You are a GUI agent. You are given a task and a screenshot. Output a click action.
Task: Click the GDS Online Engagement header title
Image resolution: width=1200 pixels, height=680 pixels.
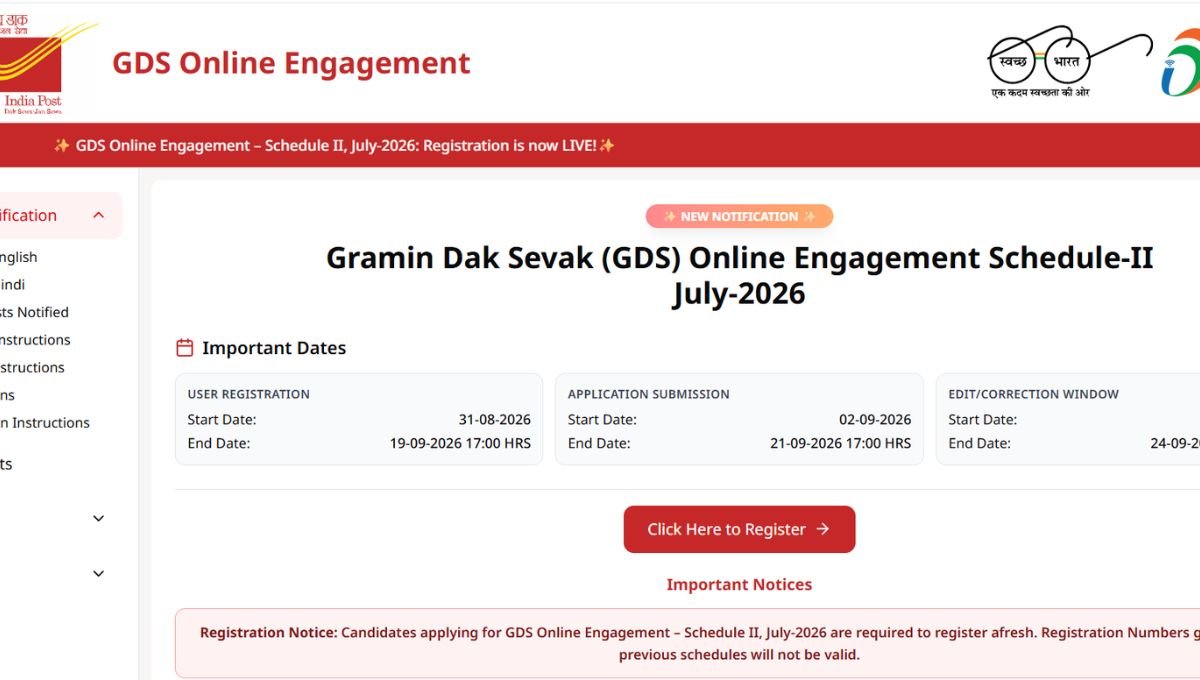point(291,63)
